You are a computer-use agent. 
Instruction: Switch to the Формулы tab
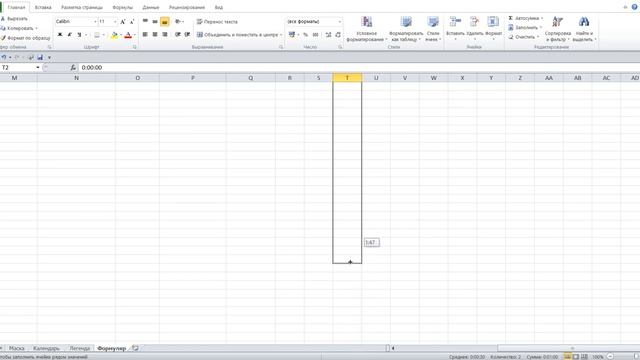(x=123, y=7)
